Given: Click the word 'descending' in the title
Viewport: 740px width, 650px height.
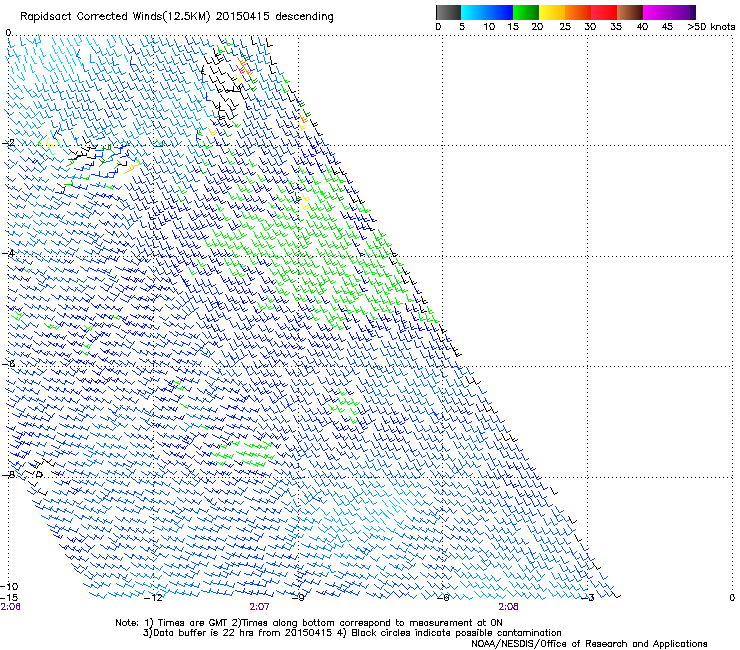Looking at the screenshot, I should point(304,17).
